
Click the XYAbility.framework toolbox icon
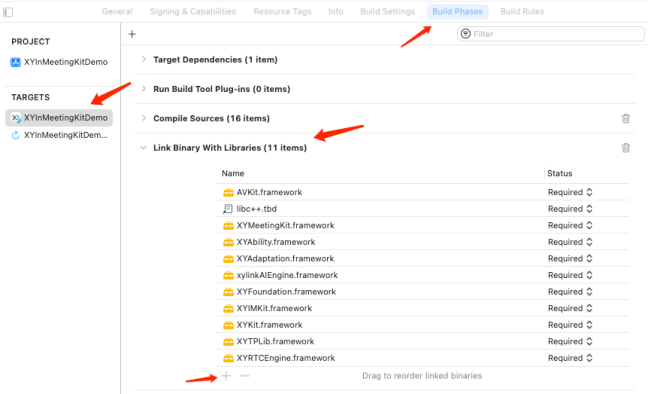[x=228, y=242]
